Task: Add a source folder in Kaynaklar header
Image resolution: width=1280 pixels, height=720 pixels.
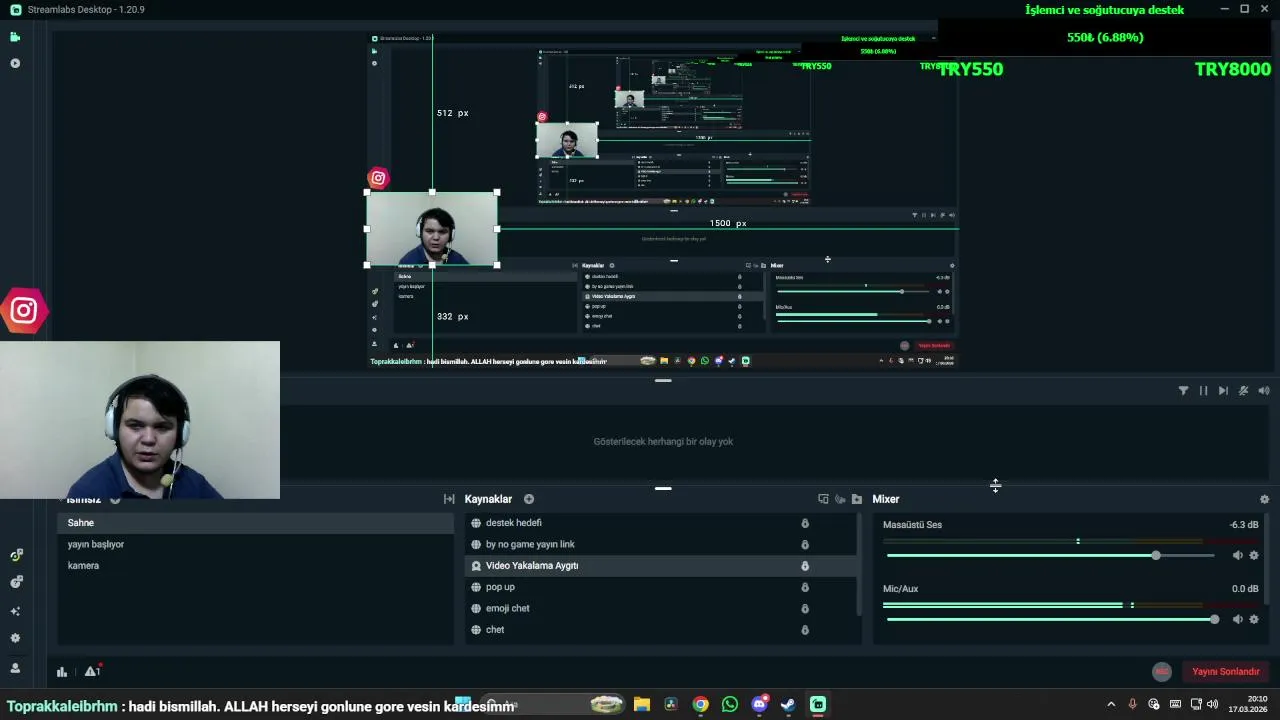Action: pyautogui.click(x=857, y=499)
